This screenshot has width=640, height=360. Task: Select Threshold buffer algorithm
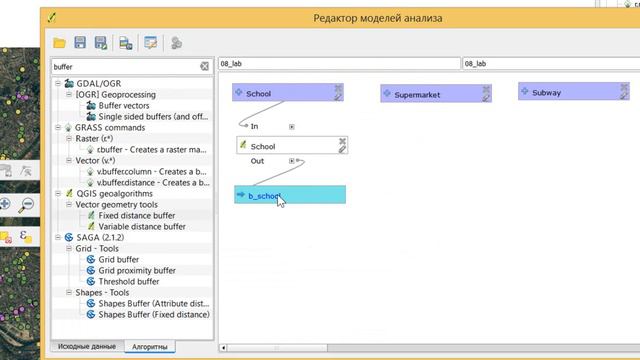(129, 282)
